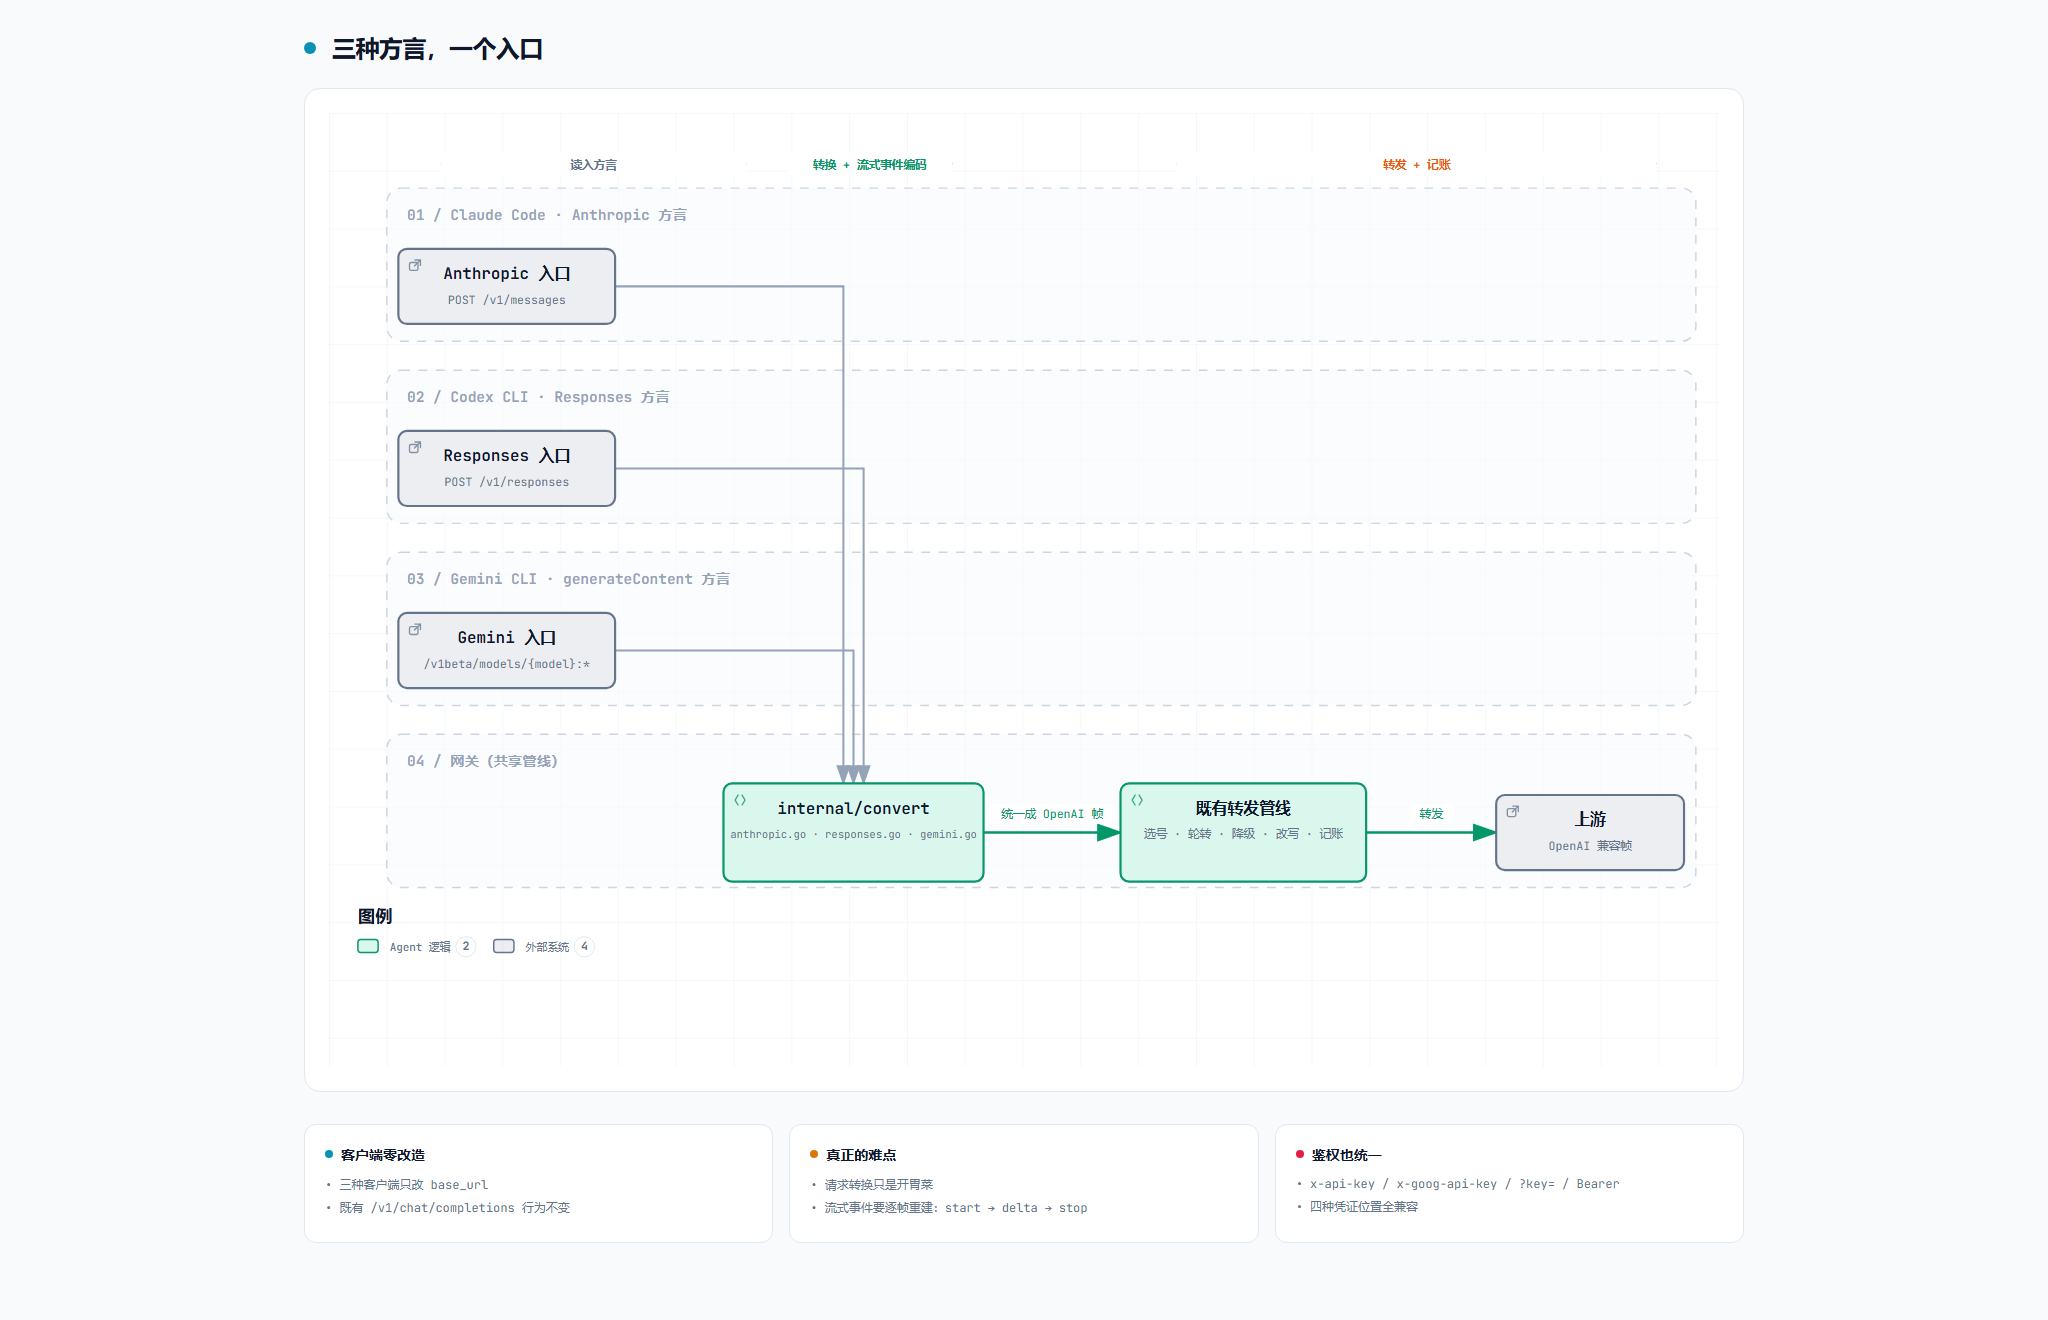Click code icon on internal/convert node
Screen dimensions: 2048x1320
(x=740, y=800)
